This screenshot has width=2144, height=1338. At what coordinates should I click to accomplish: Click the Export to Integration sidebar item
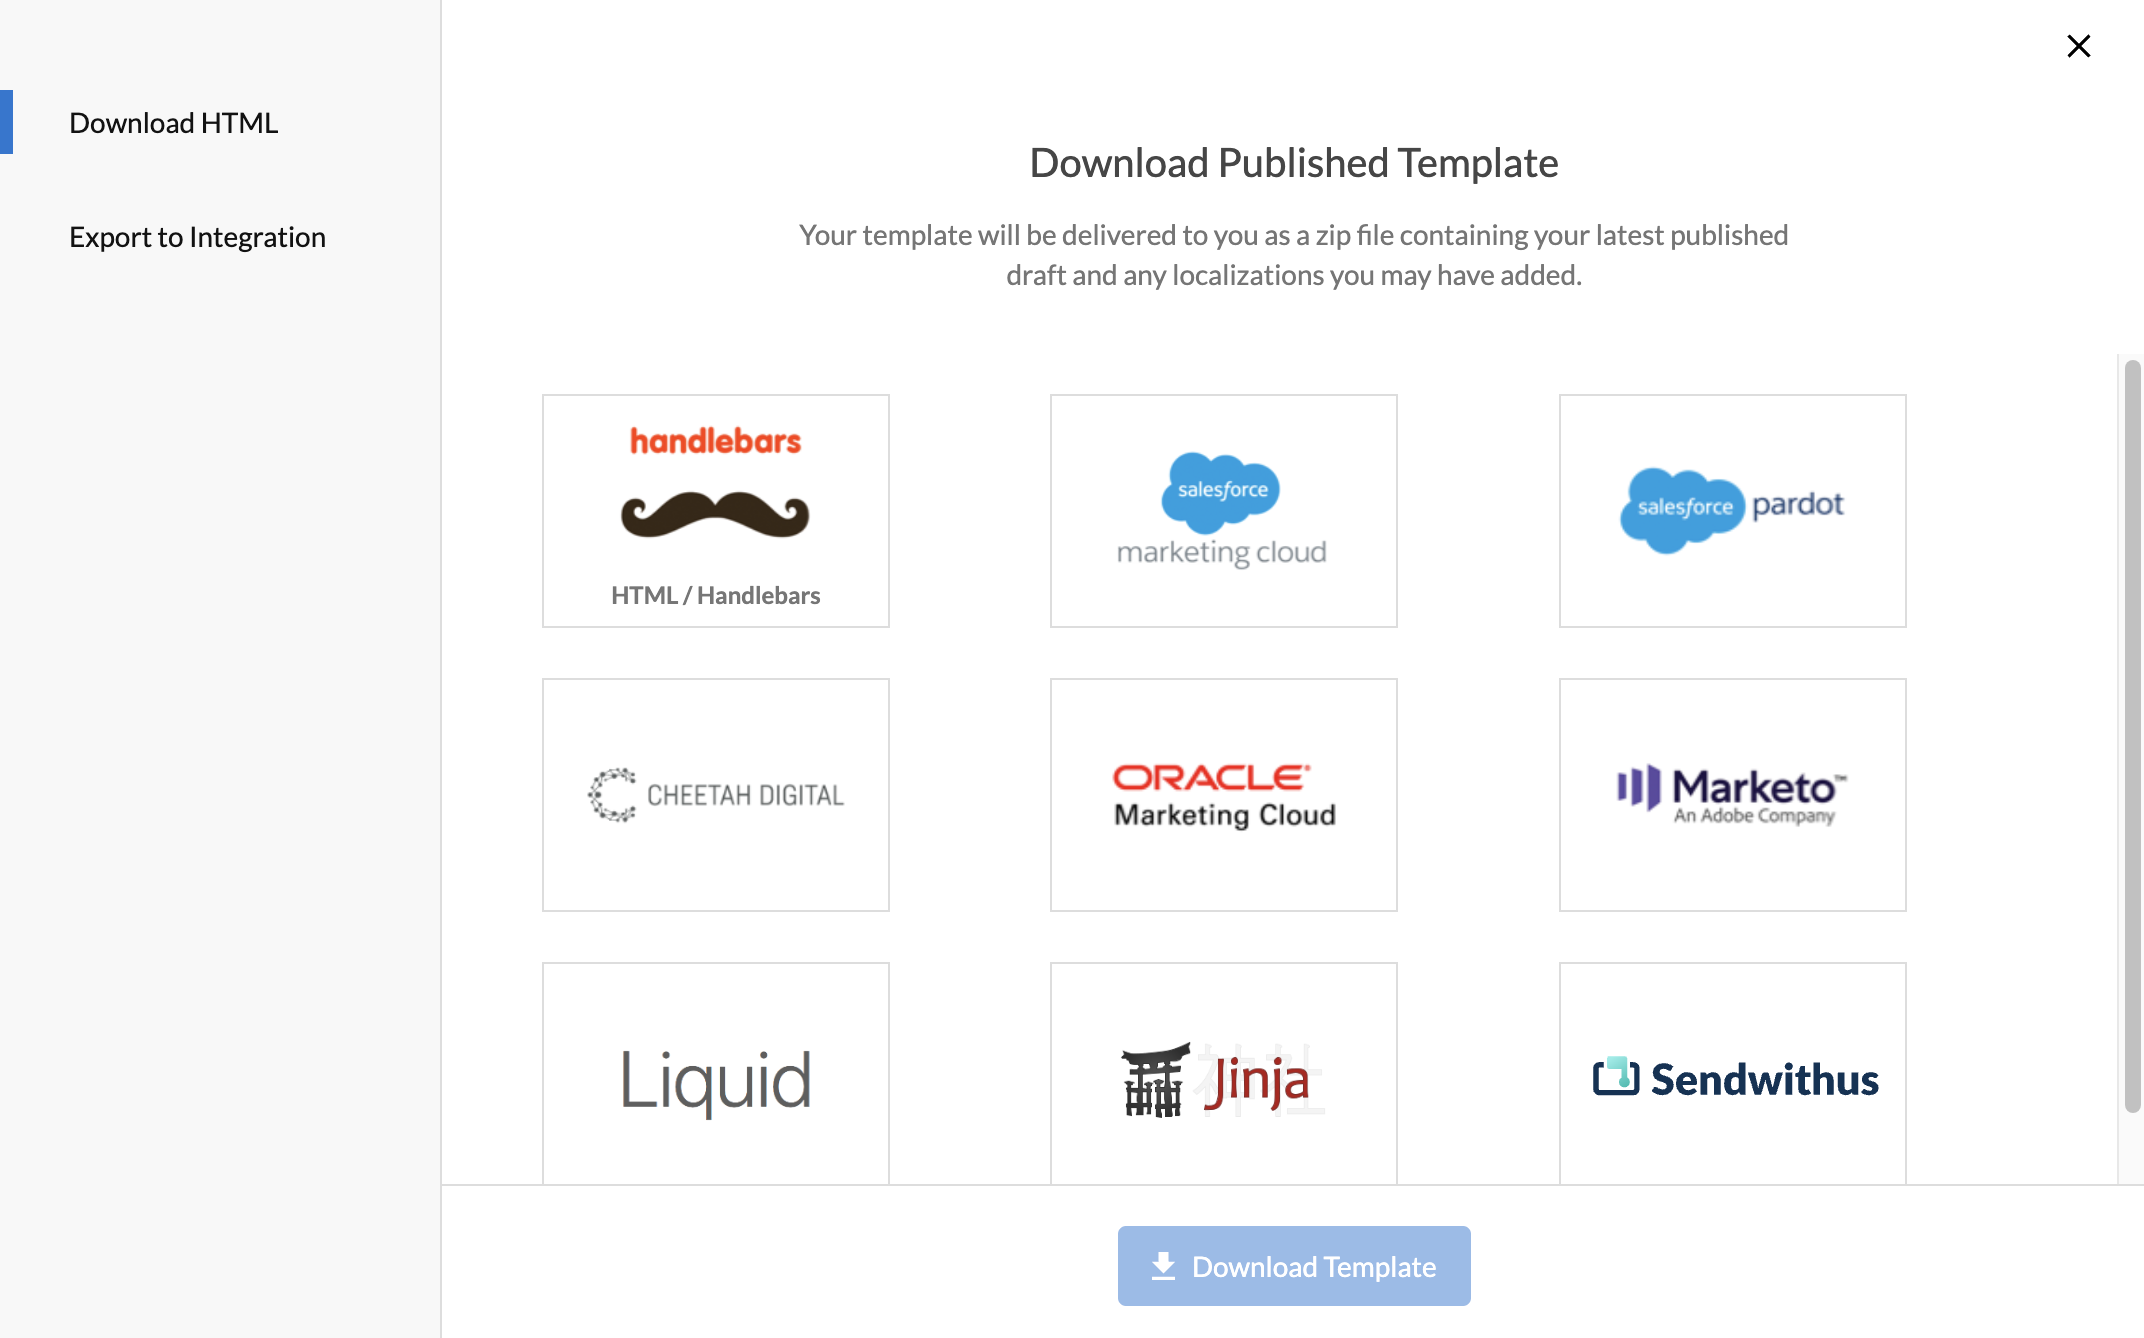197,236
